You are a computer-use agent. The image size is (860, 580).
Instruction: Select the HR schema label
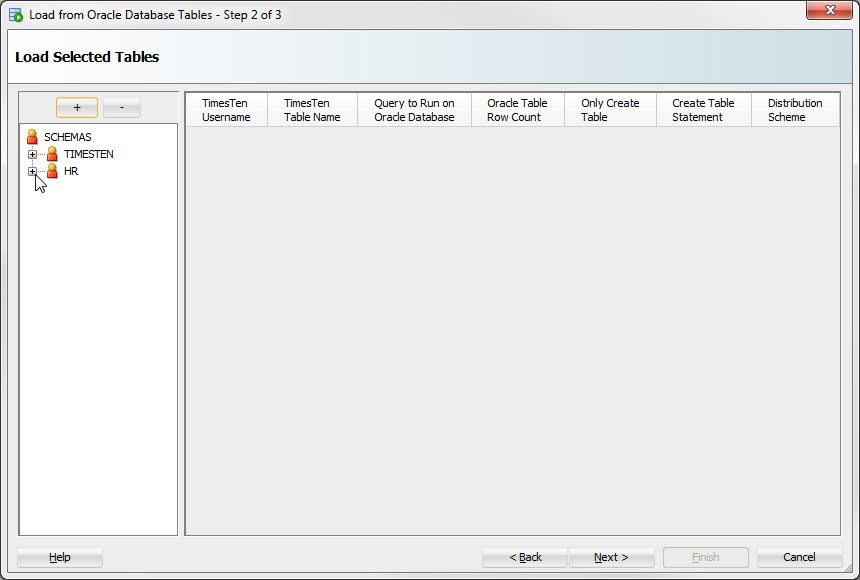[x=71, y=171]
